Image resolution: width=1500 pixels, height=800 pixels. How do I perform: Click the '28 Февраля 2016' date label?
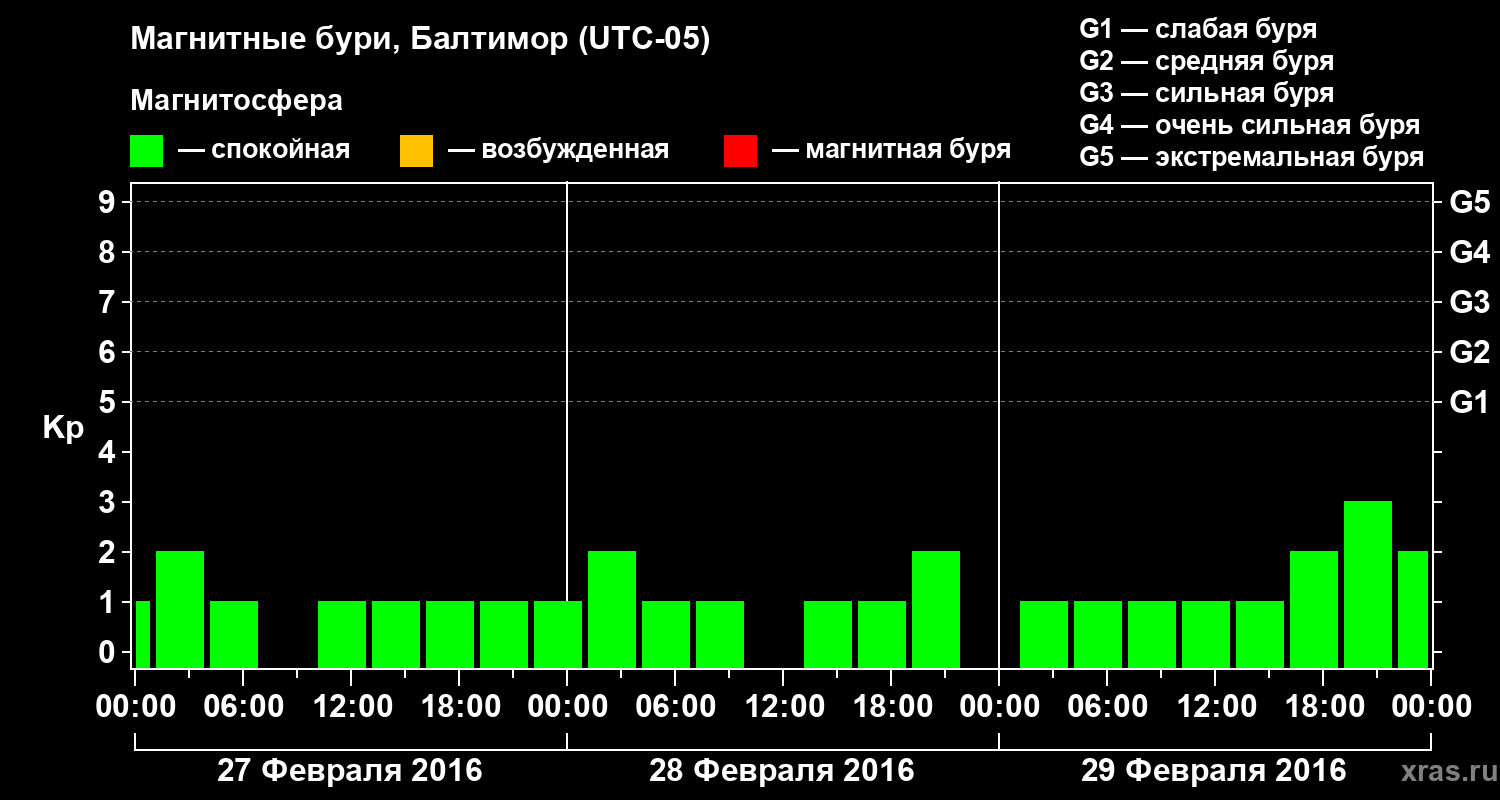(x=782, y=771)
